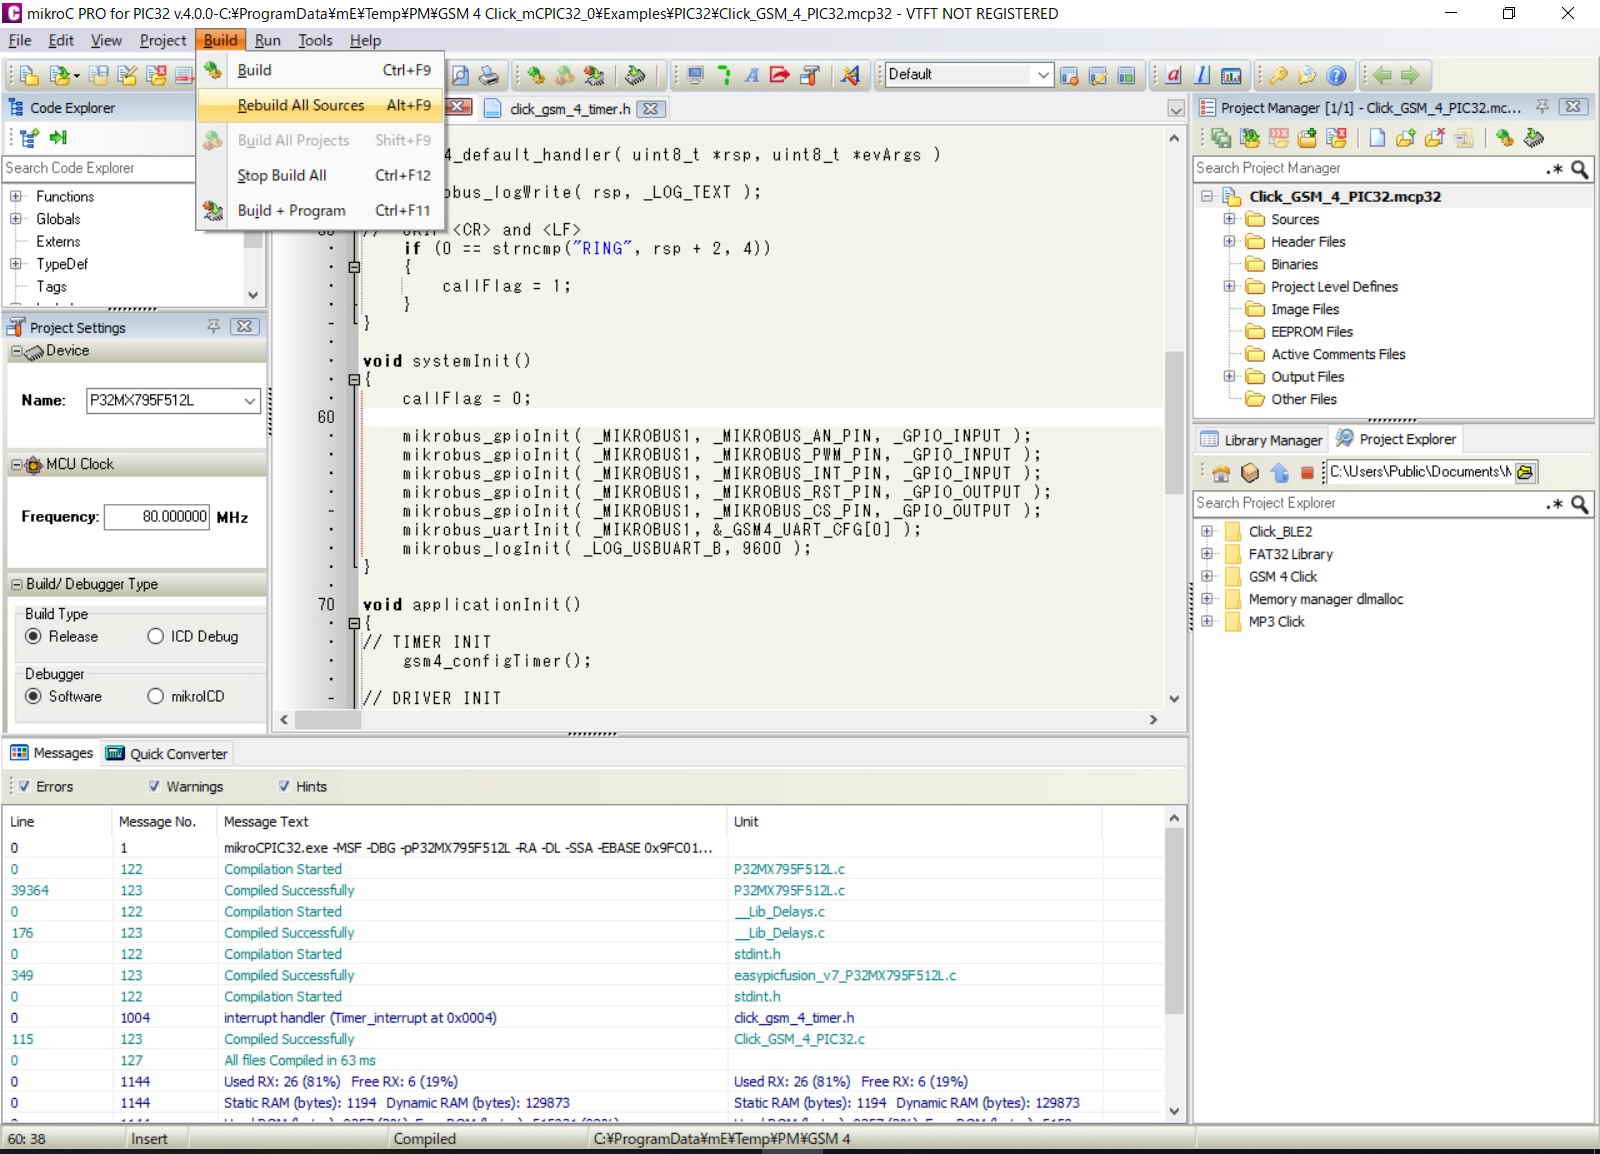Click the code editor horizontal scrollbar thumb
This screenshot has width=1600, height=1154.
(x=328, y=720)
